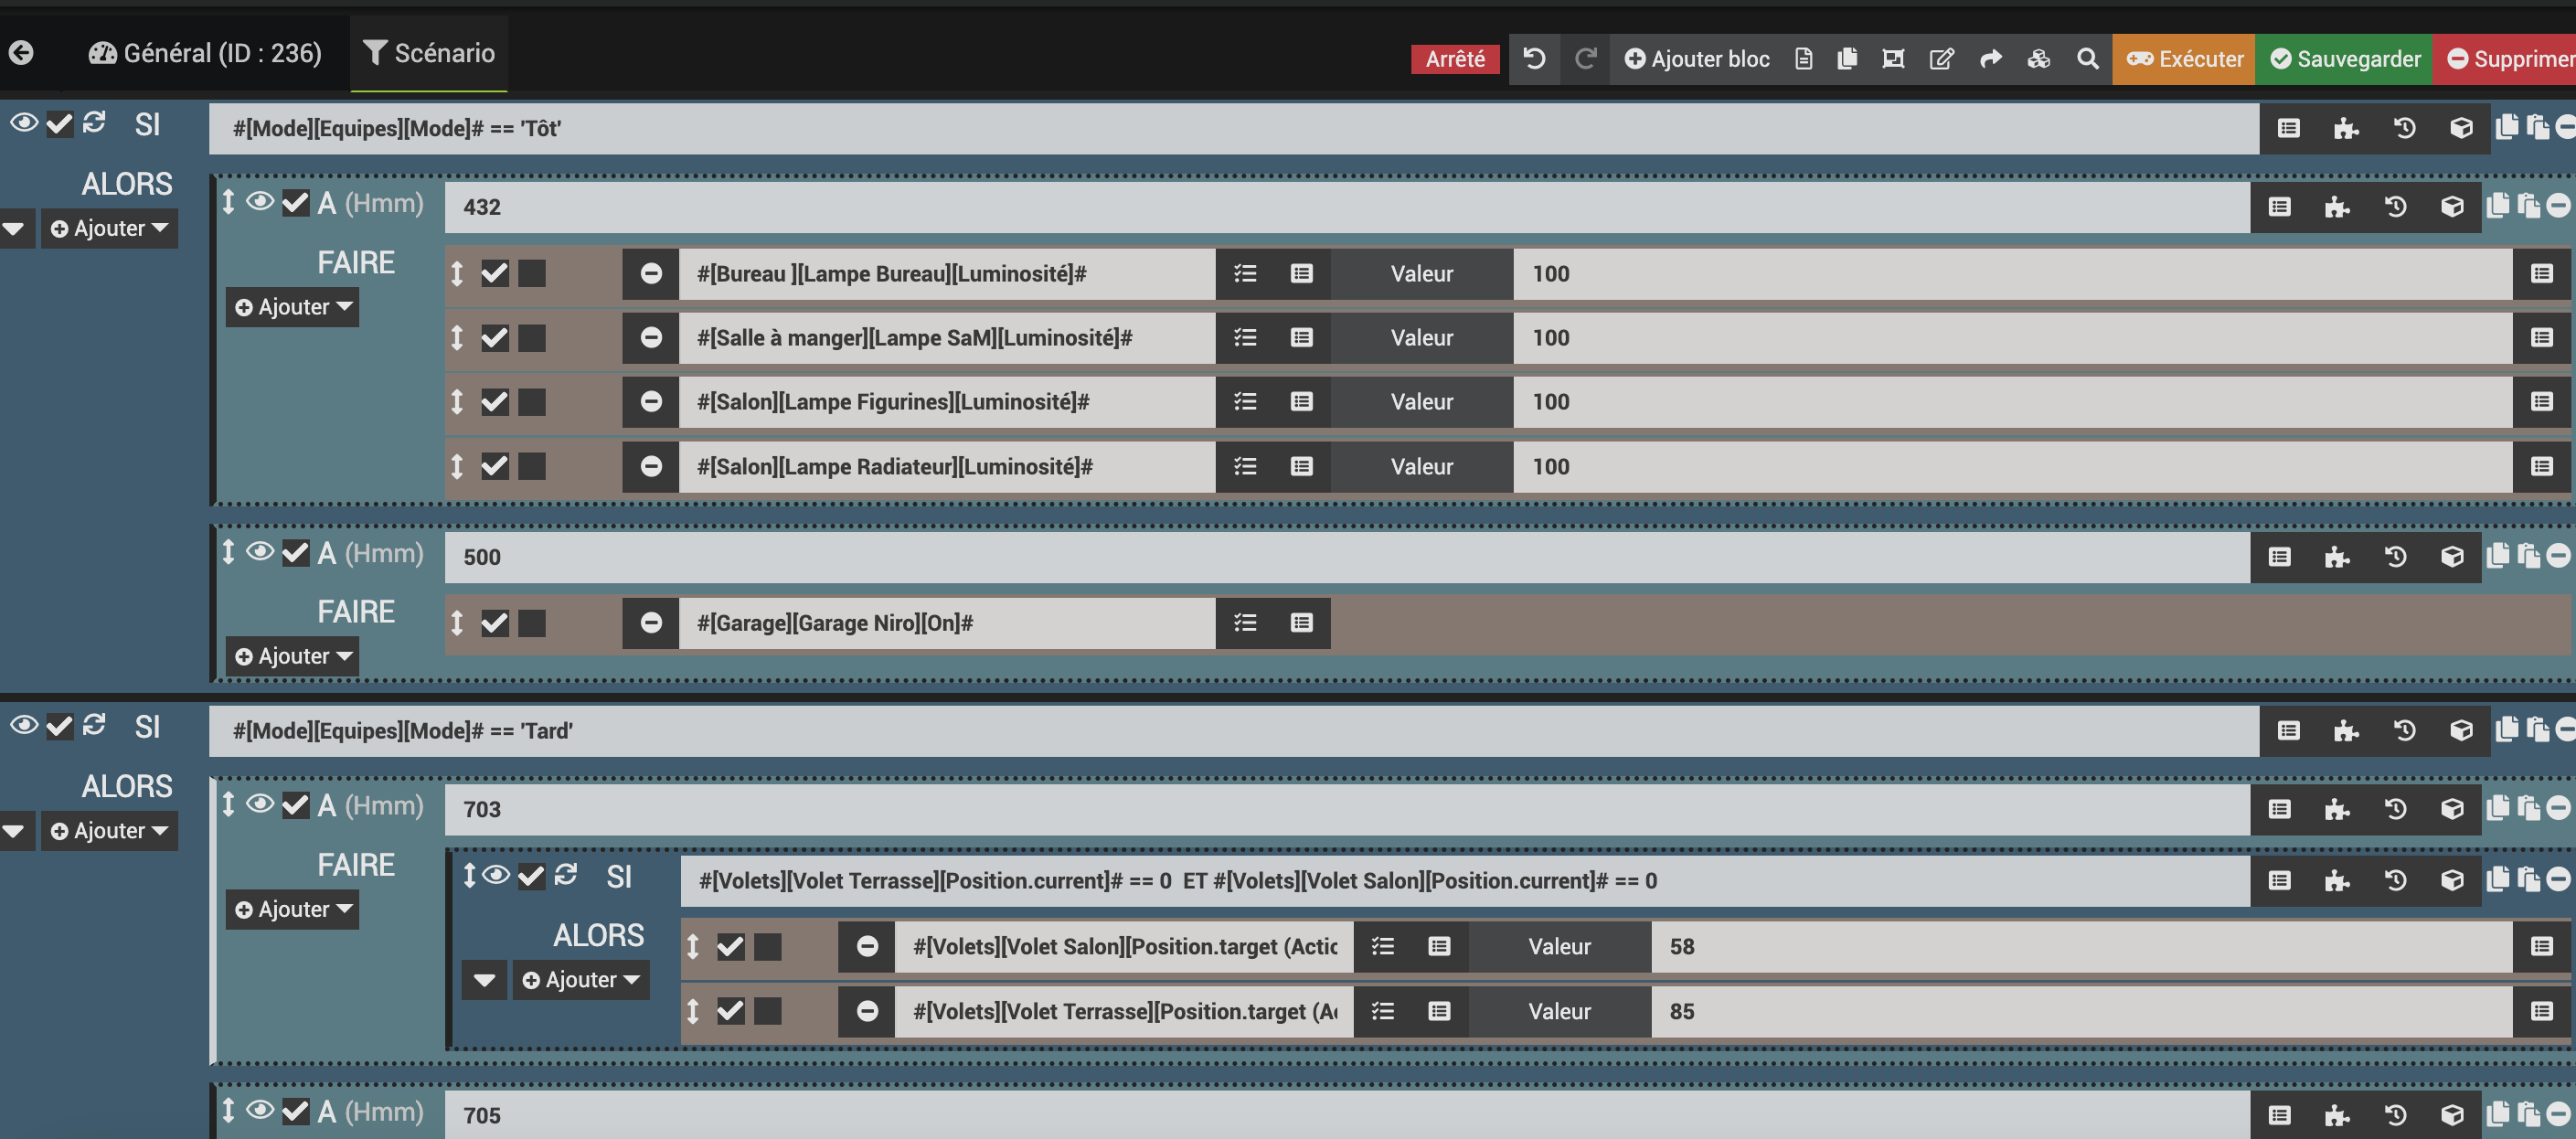Toggle repeat icon on nested Volets SI block

coord(566,875)
